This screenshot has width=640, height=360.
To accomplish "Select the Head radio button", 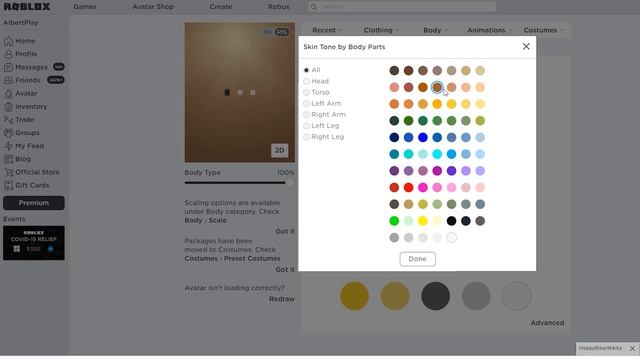I will click(x=306, y=81).
